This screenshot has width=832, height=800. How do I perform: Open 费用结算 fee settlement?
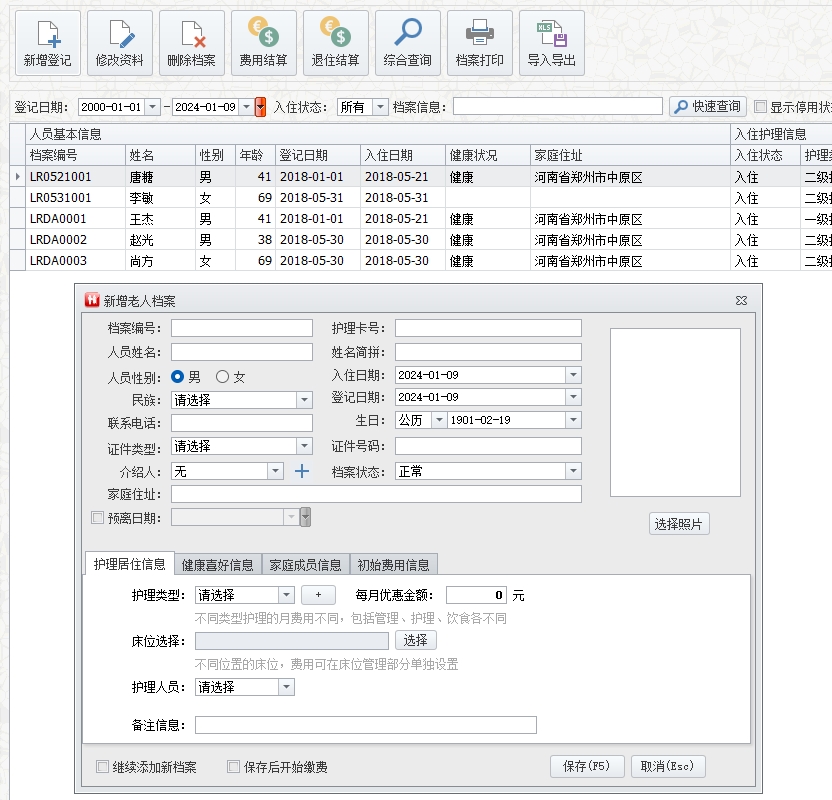pos(263,43)
